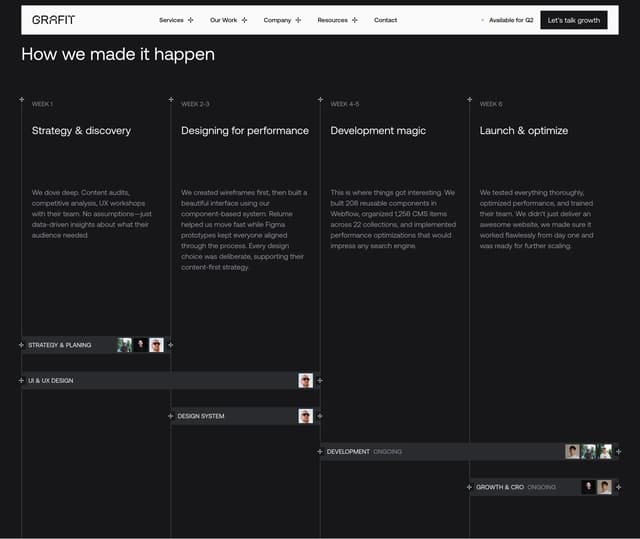Image resolution: width=640 pixels, height=539 pixels.
Task: Click the middle avatar in Development bar
Action: coord(589,451)
